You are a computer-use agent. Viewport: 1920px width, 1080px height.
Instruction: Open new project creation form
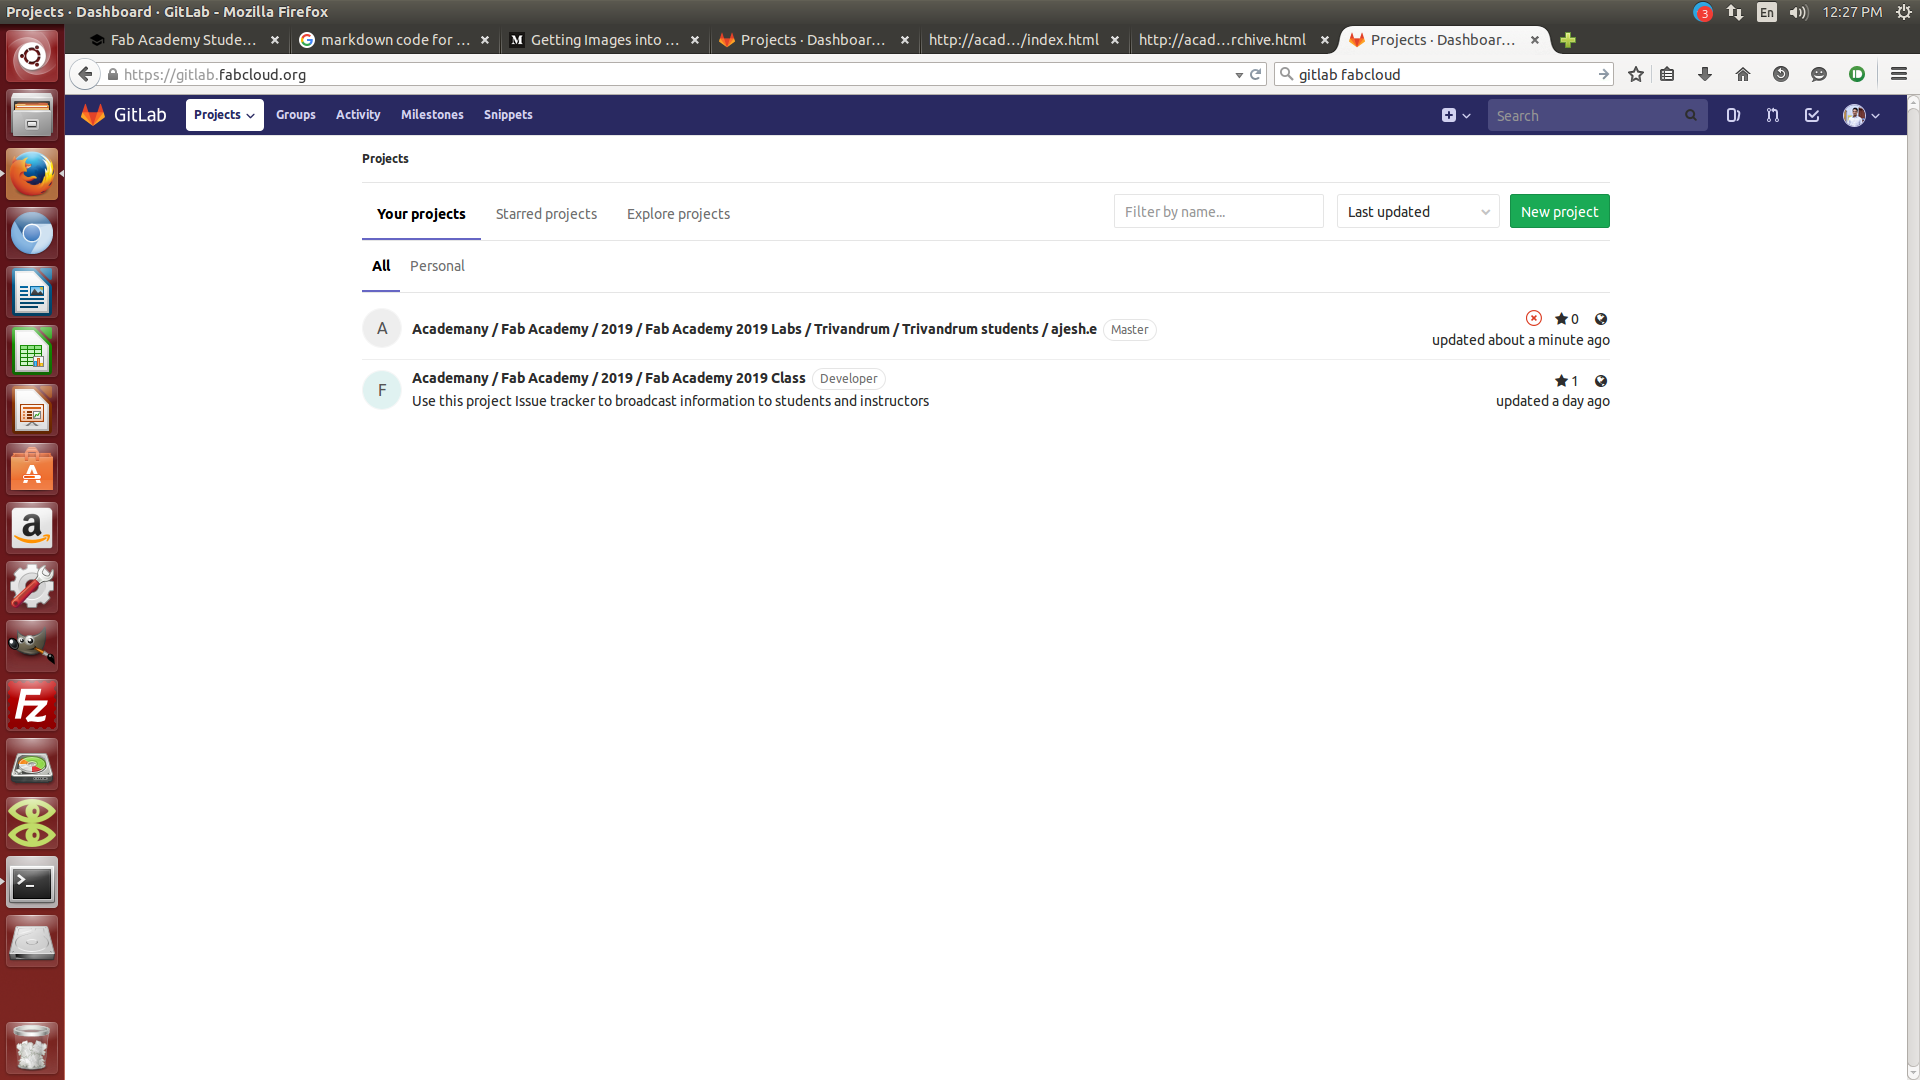(1560, 211)
